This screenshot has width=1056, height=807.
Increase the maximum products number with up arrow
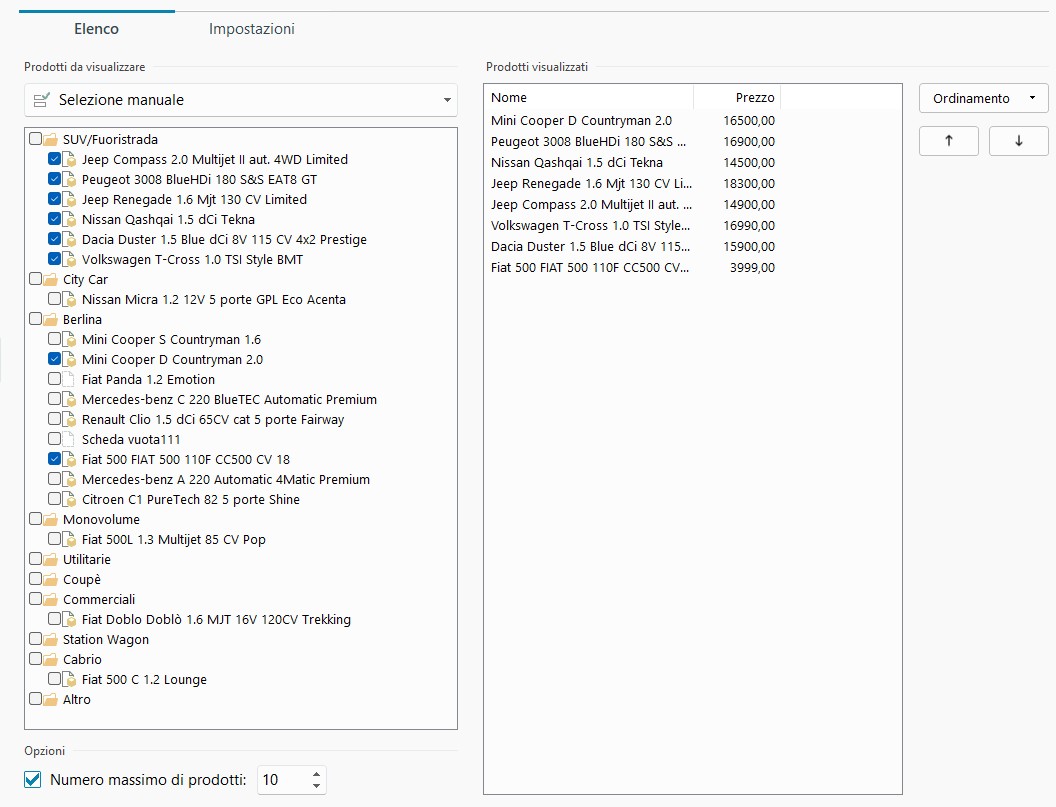click(316, 774)
